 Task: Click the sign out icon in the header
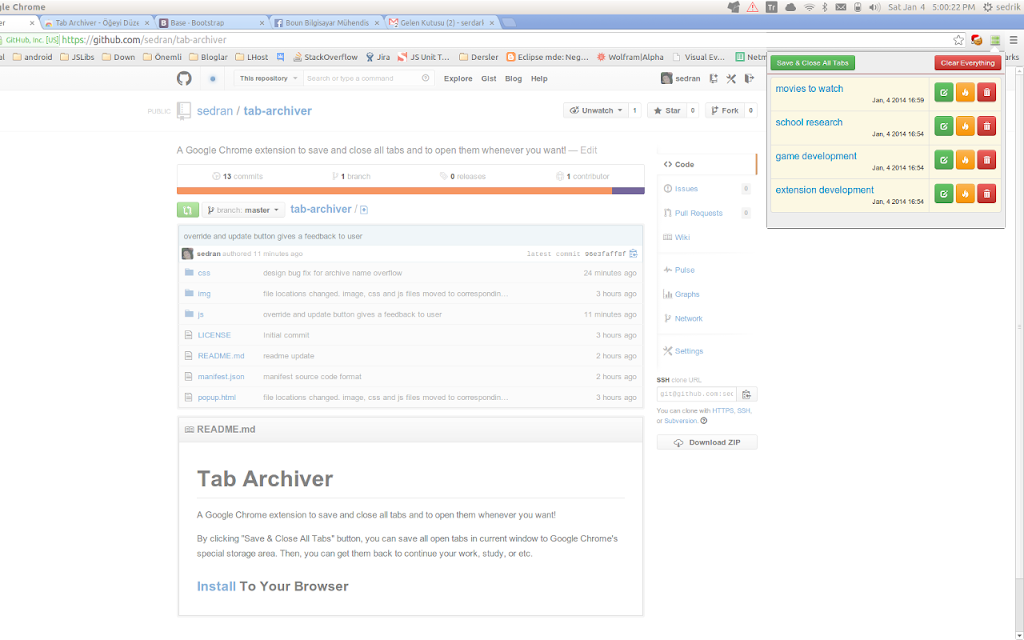click(x=749, y=78)
